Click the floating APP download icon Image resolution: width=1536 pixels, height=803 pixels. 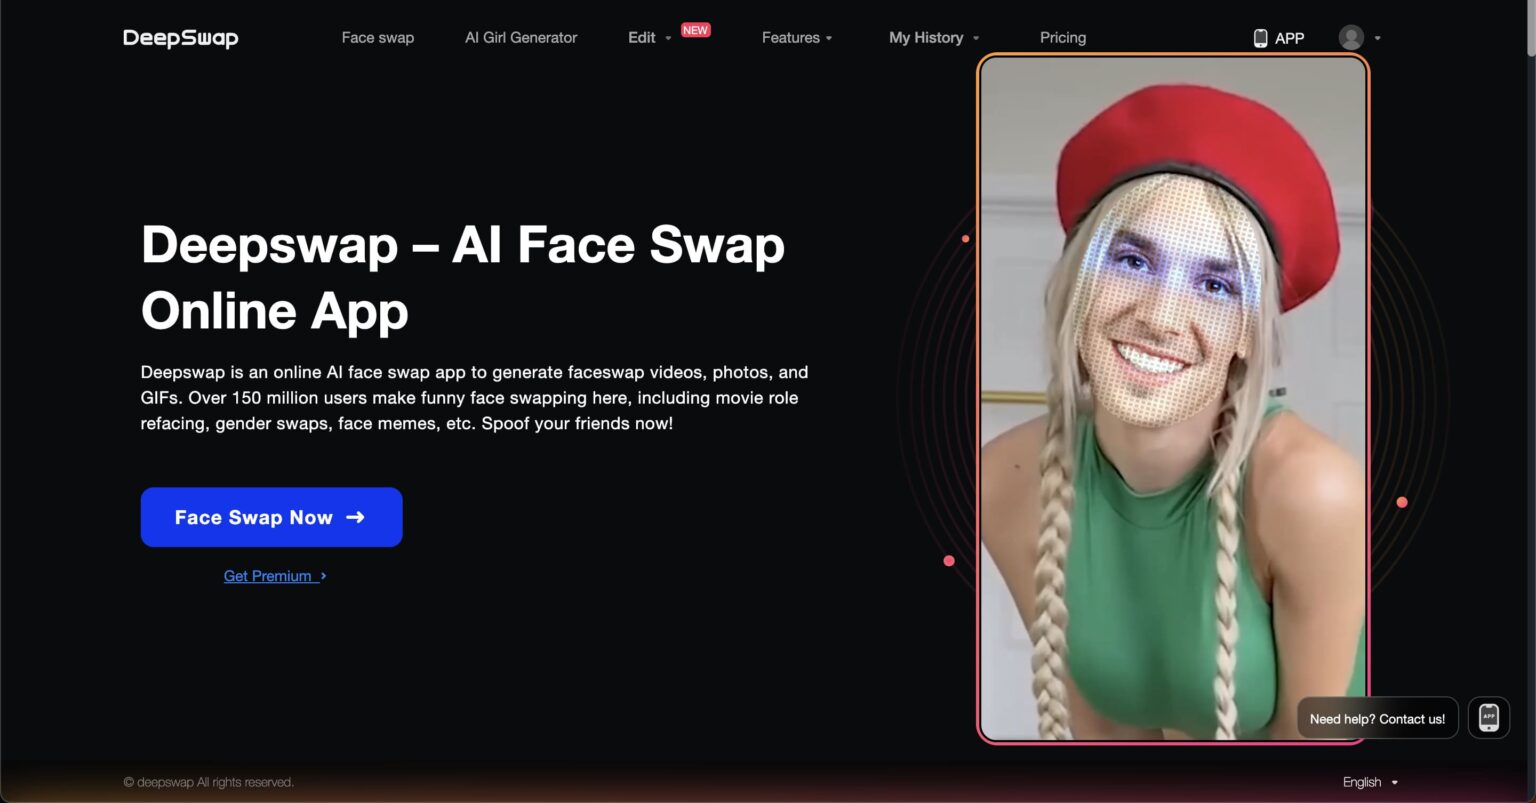pyautogui.click(x=1488, y=718)
